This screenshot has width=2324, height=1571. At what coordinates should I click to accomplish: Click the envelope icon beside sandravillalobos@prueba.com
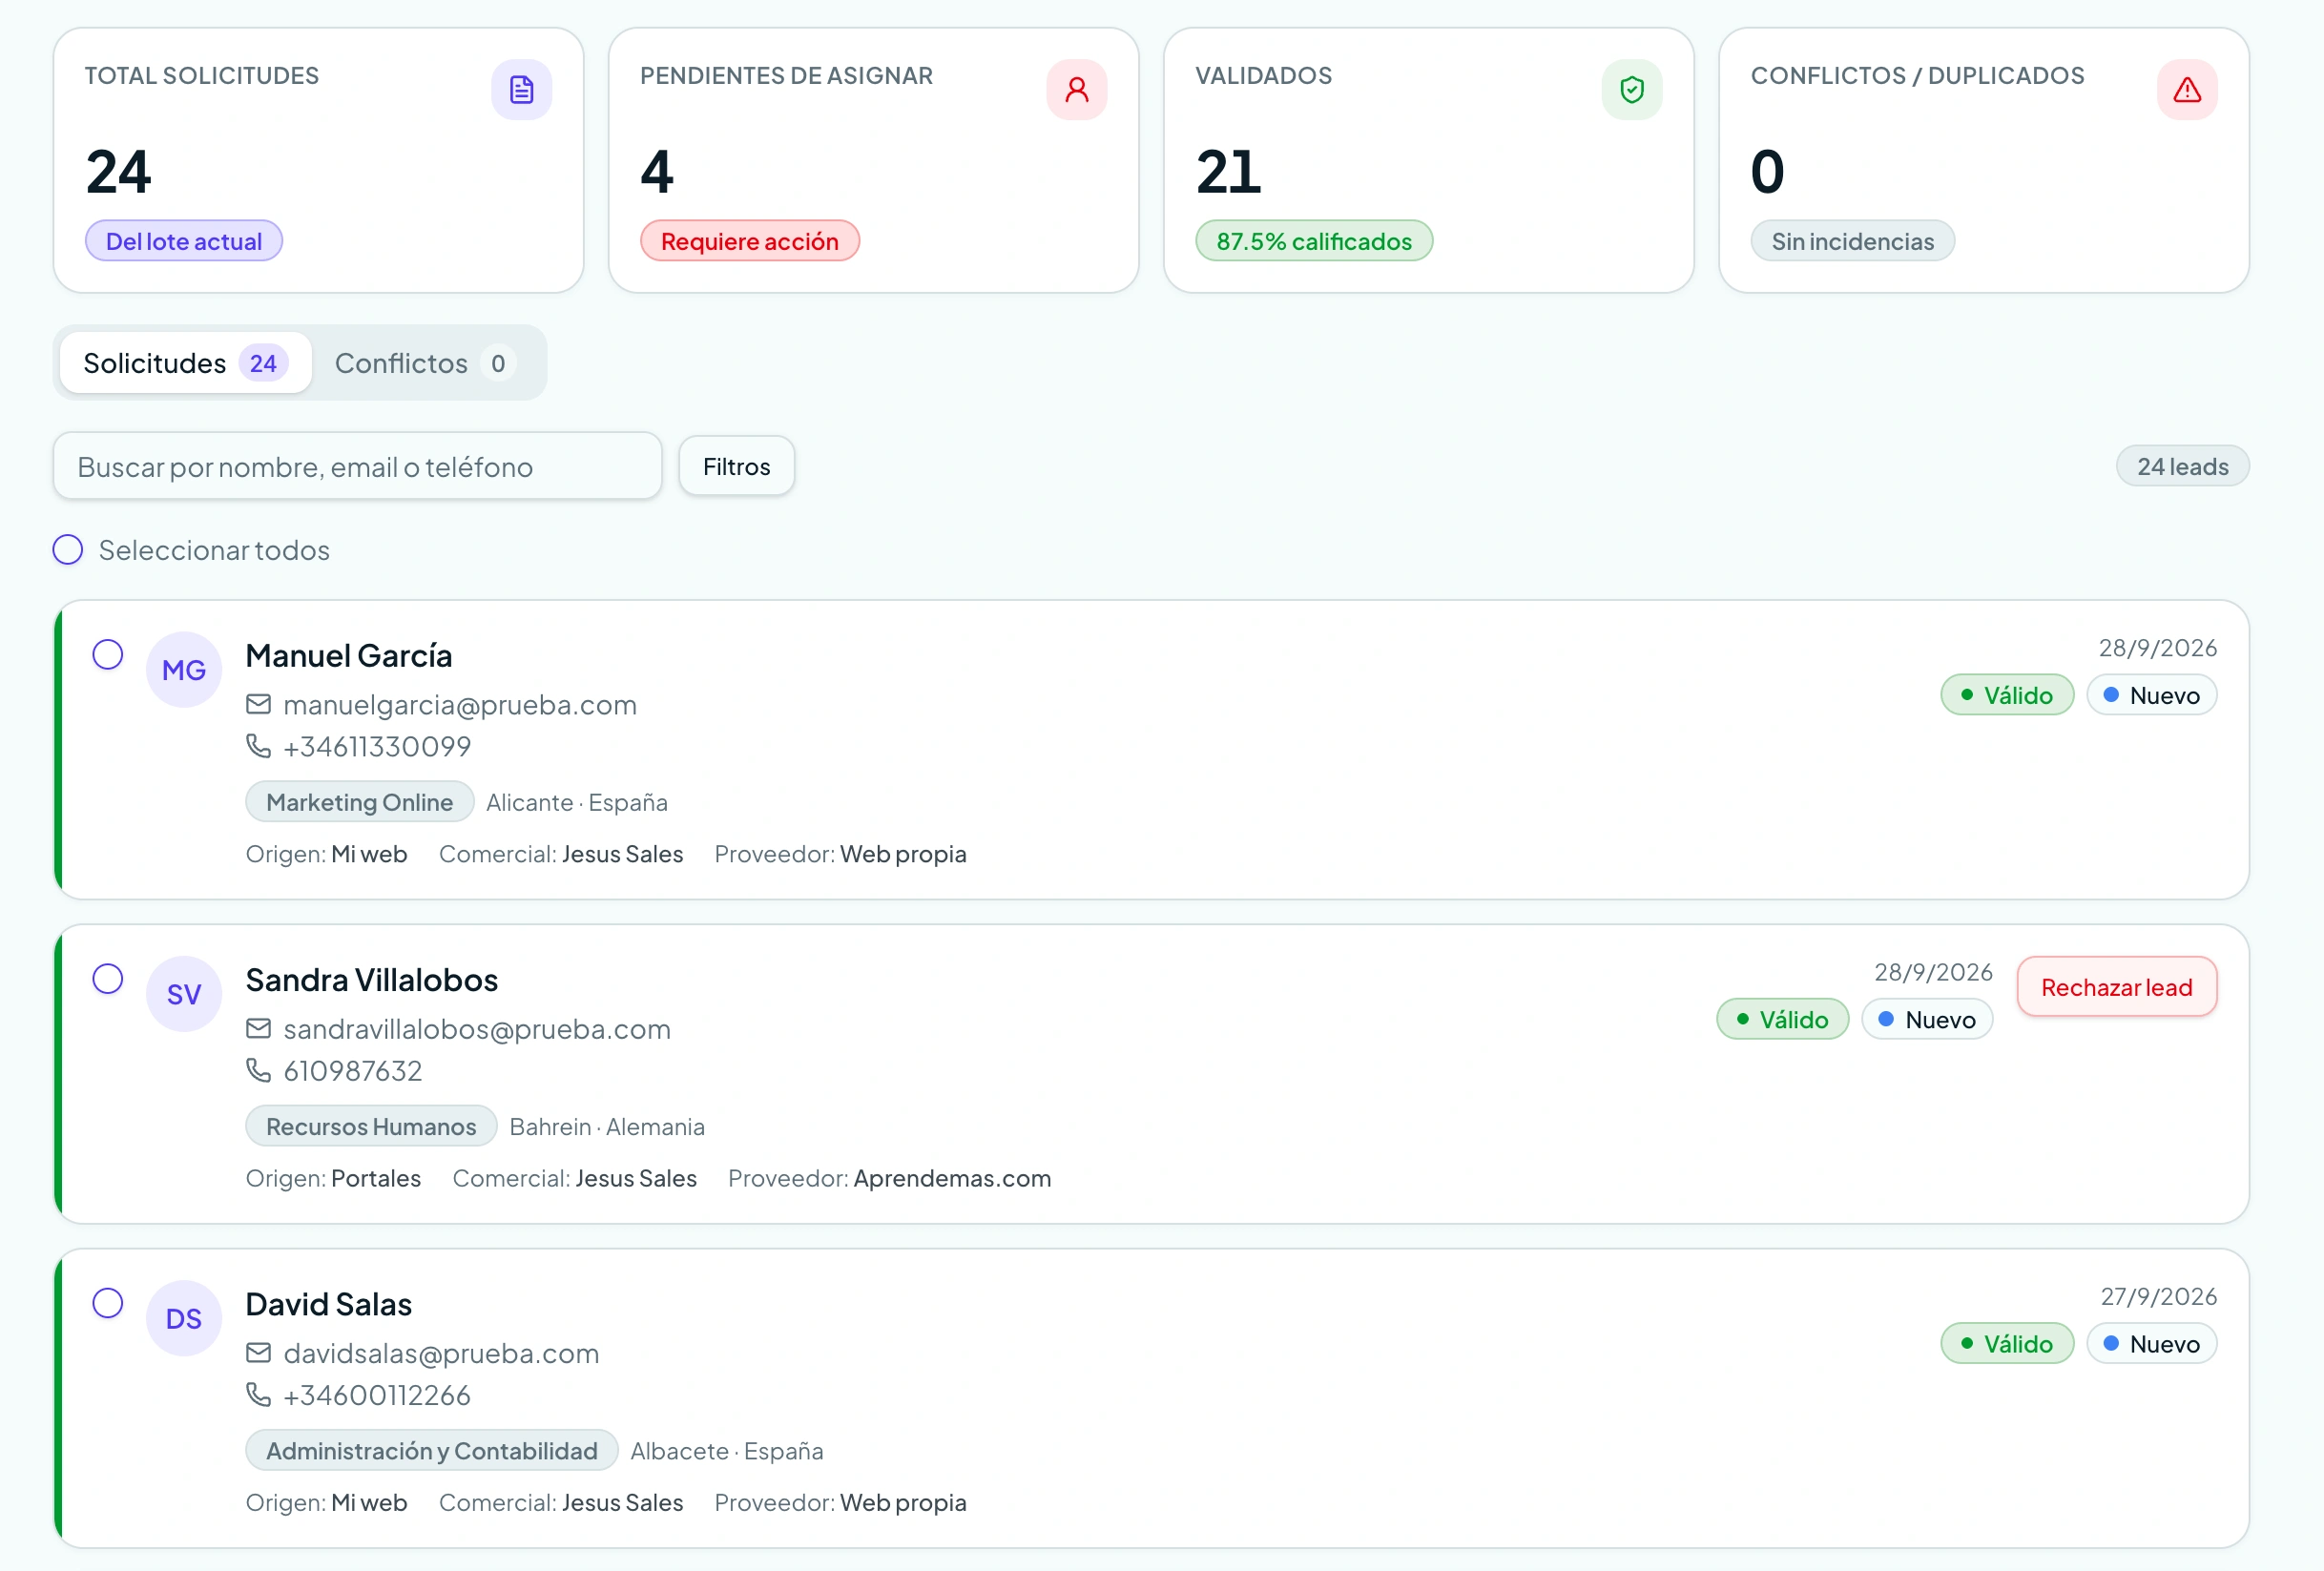click(x=258, y=1029)
